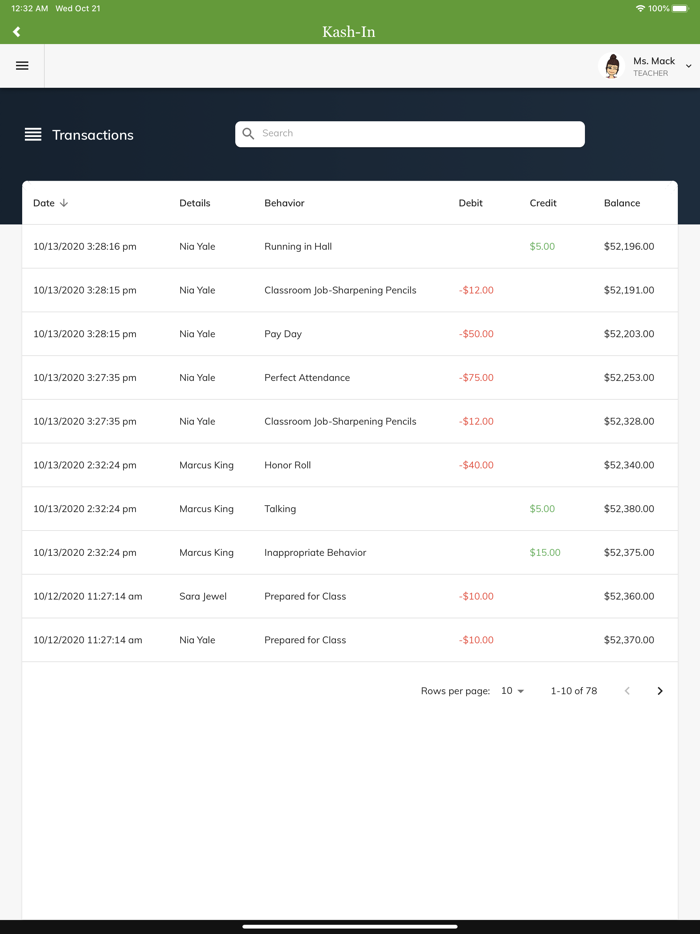
Task: Go to next page of transactions
Action: coord(660,691)
